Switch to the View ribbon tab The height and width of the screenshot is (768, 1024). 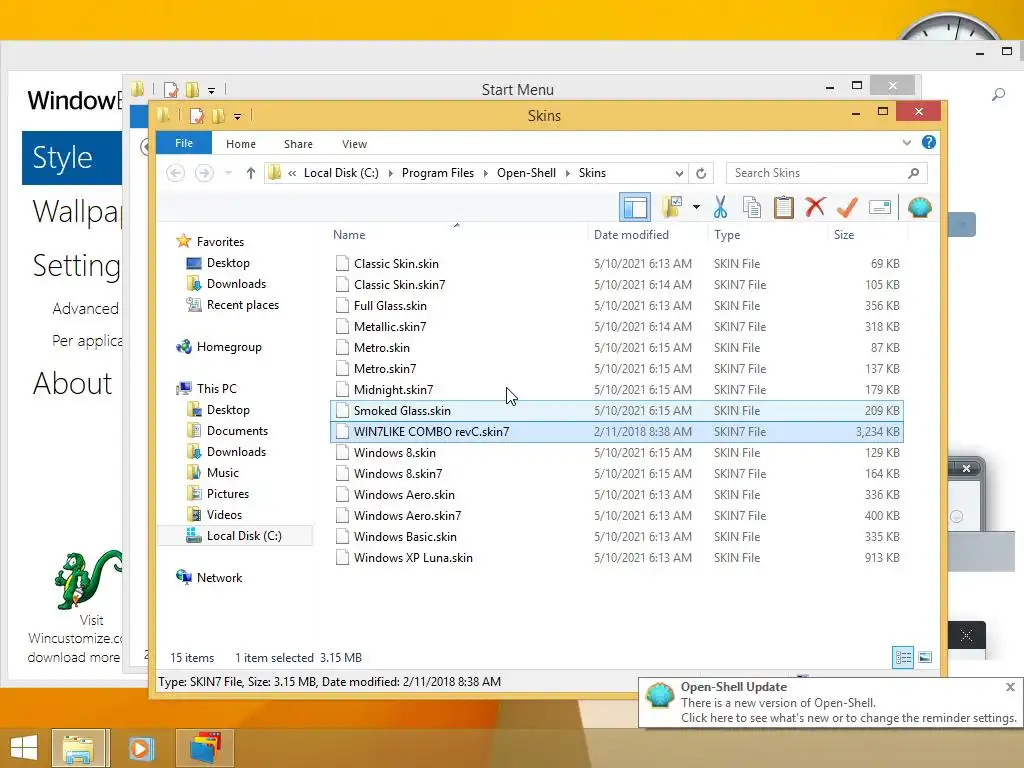(354, 144)
